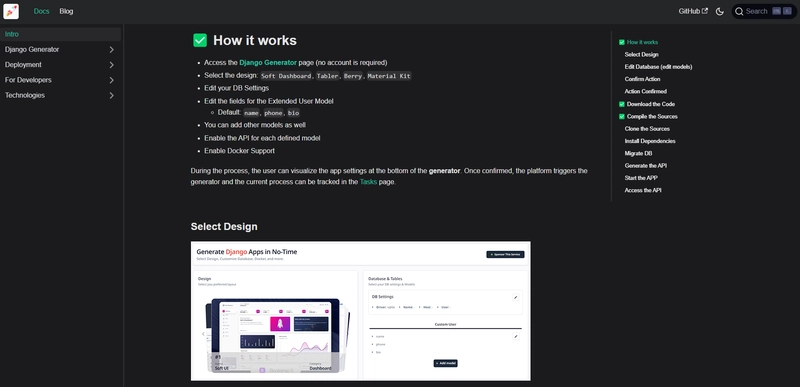
Task: Expand For Developers chevron
Action: coord(111,80)
